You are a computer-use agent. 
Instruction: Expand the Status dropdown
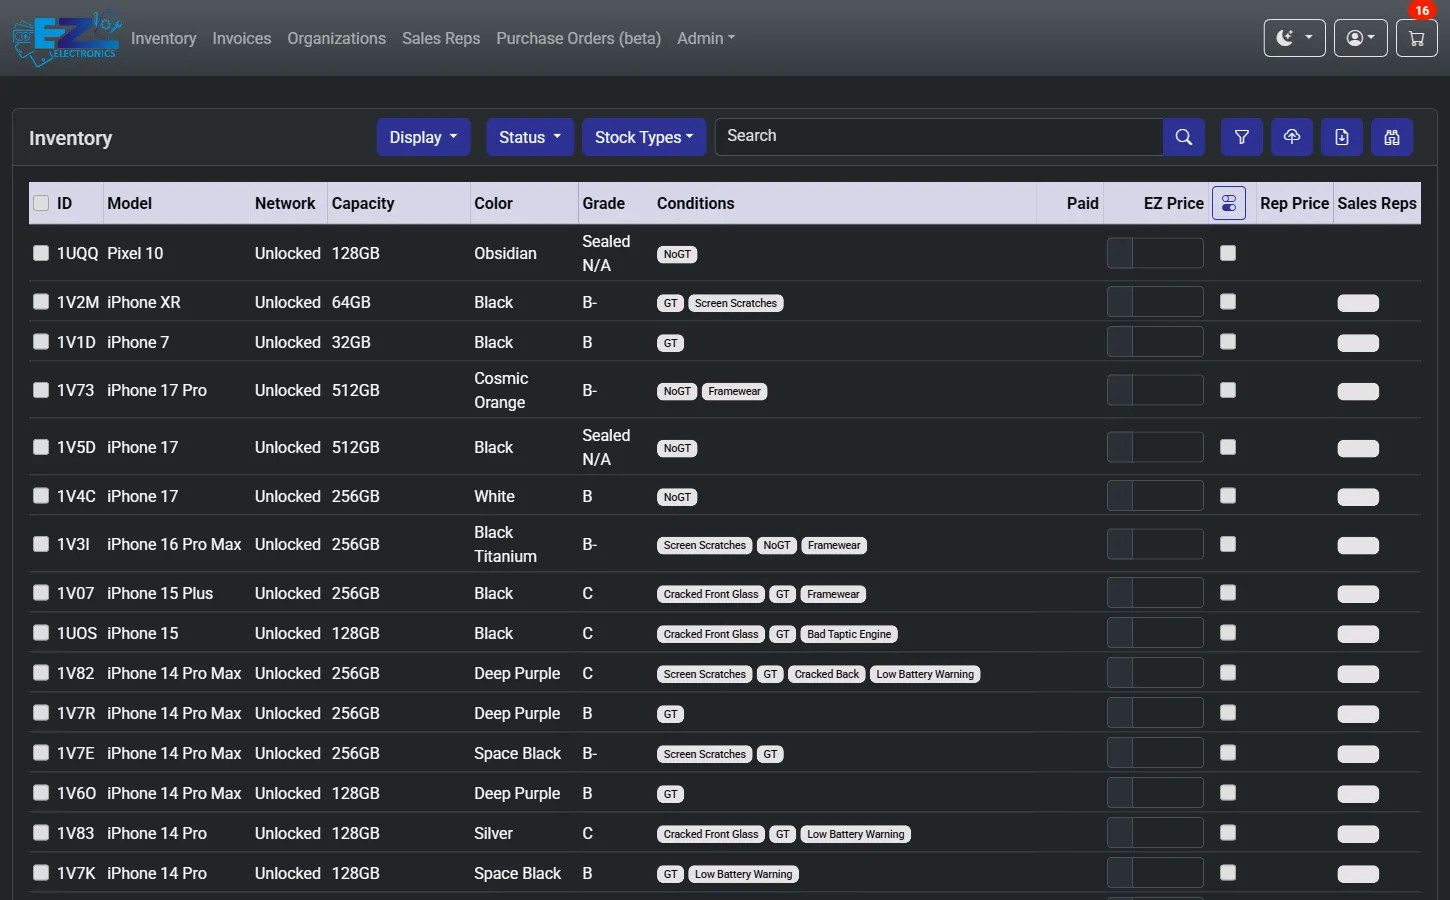tap(529, 137)
